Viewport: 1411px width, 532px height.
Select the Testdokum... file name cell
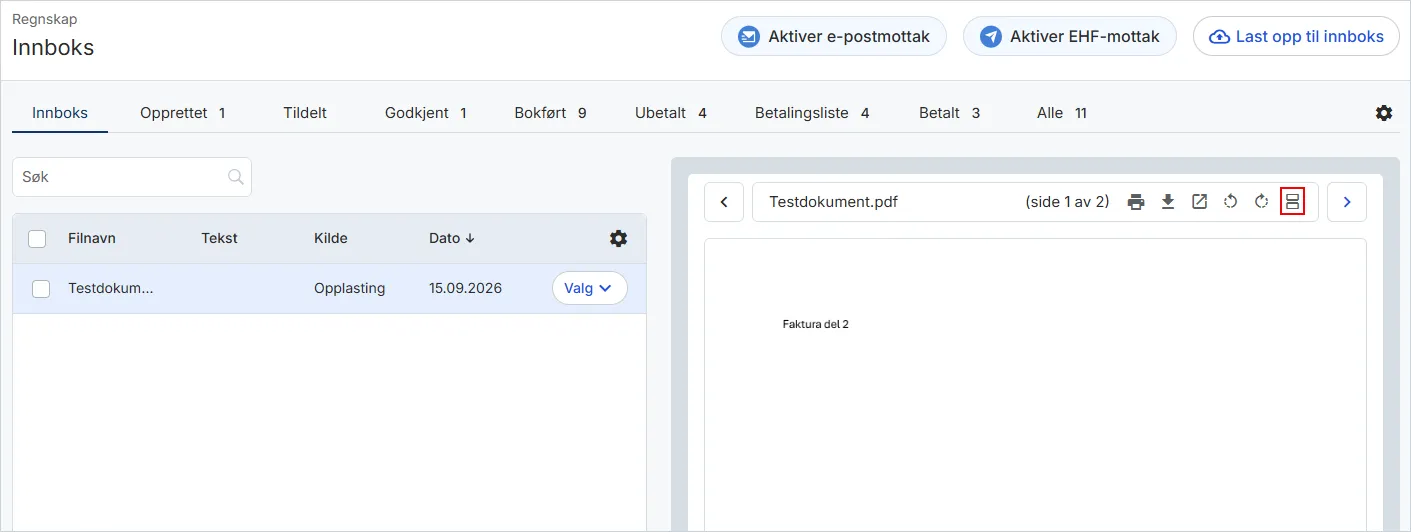[111, 288]
